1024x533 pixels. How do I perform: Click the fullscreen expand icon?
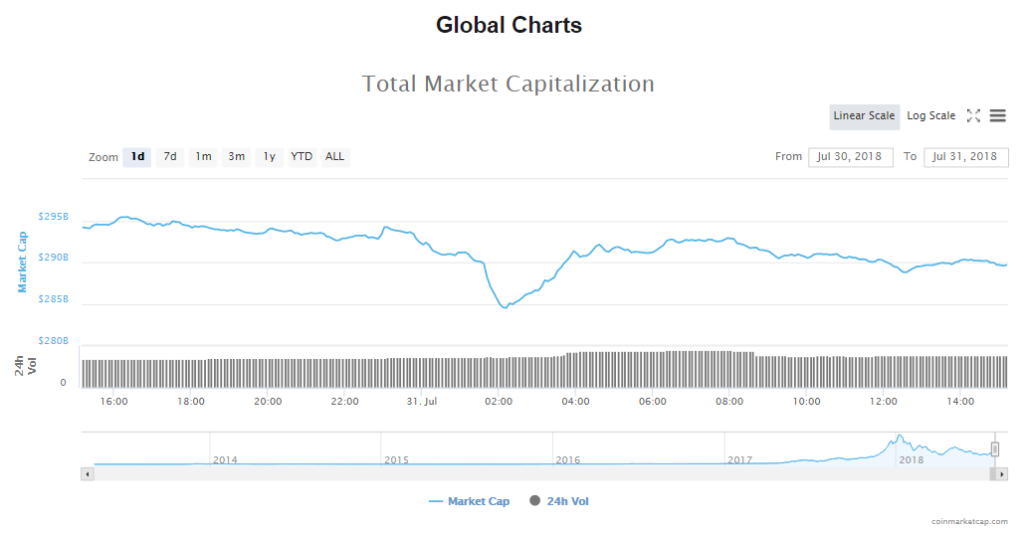(973, 116)
